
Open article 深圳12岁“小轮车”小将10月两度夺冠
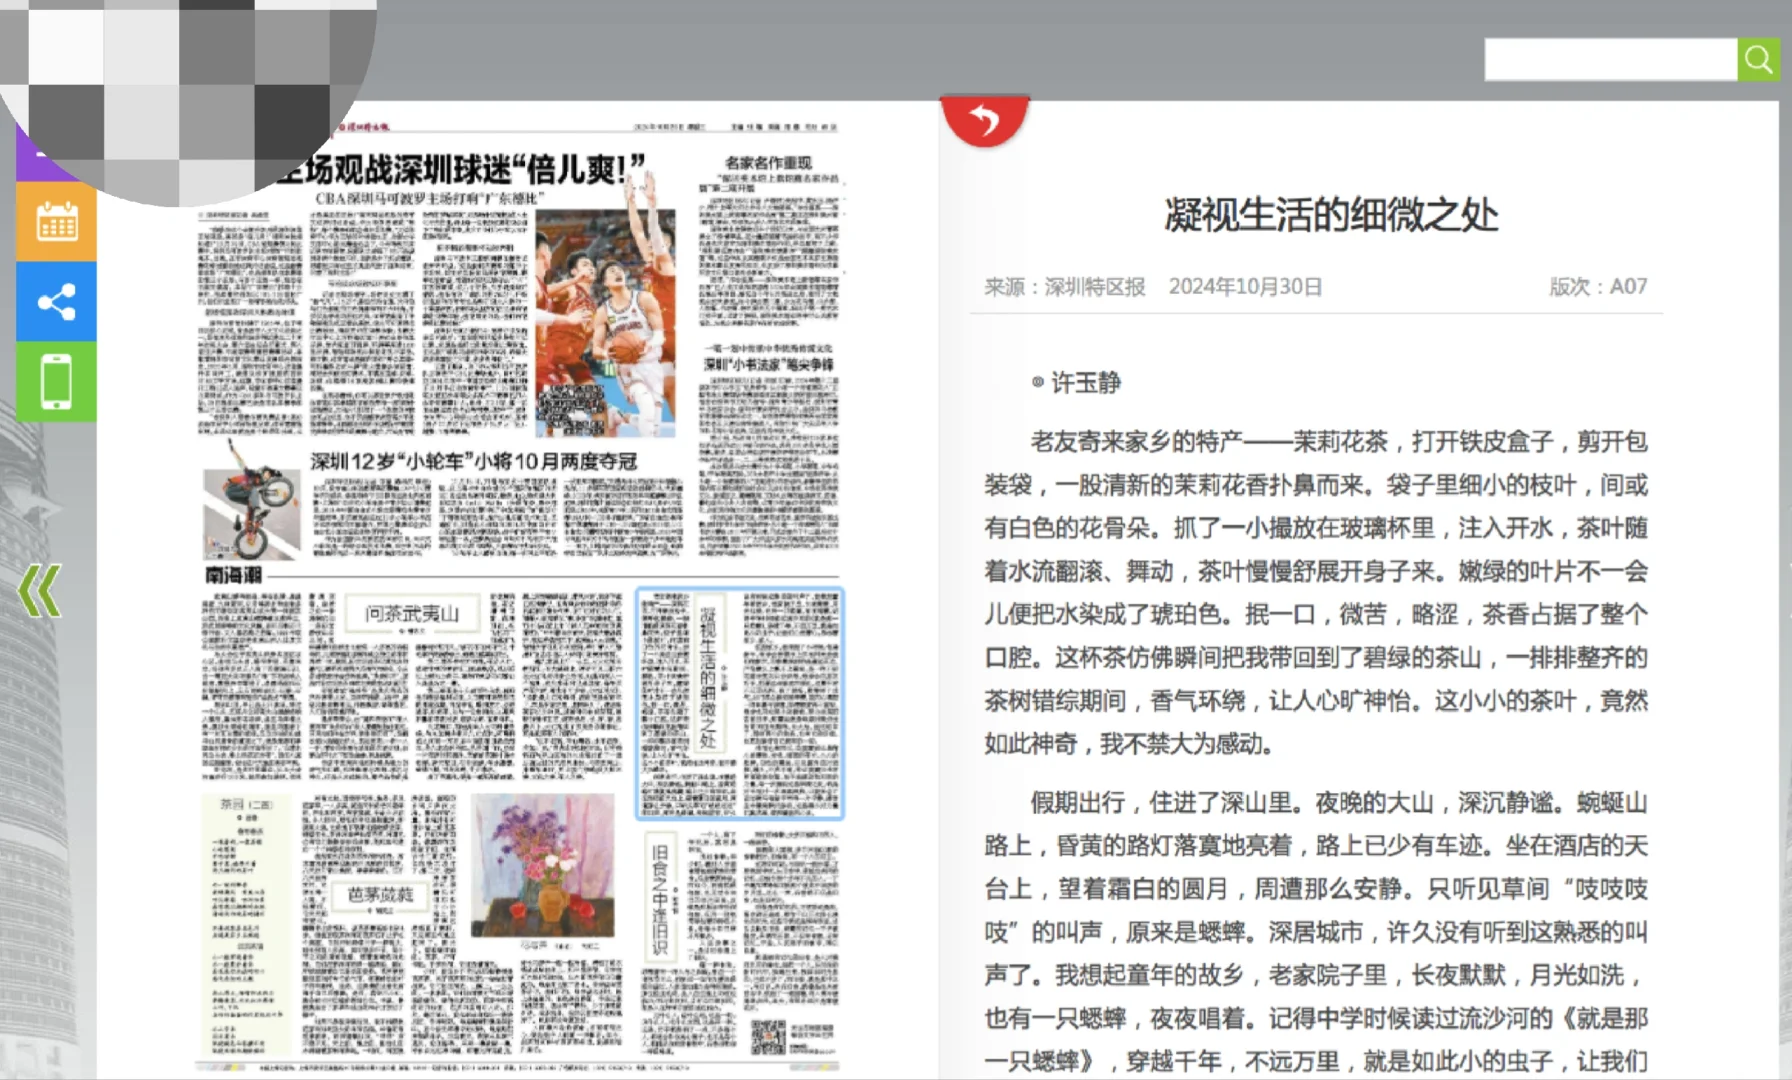pos(473,461)
